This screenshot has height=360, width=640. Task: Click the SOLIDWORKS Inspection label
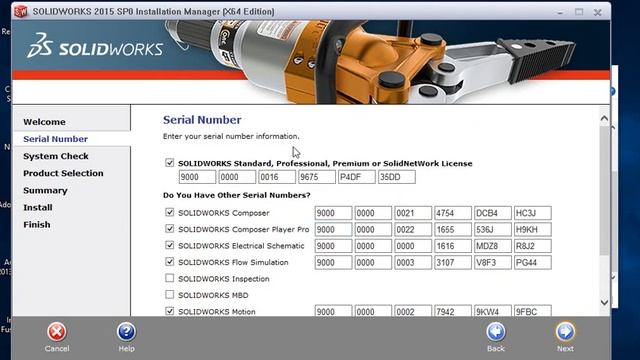[x=224, y=279]
